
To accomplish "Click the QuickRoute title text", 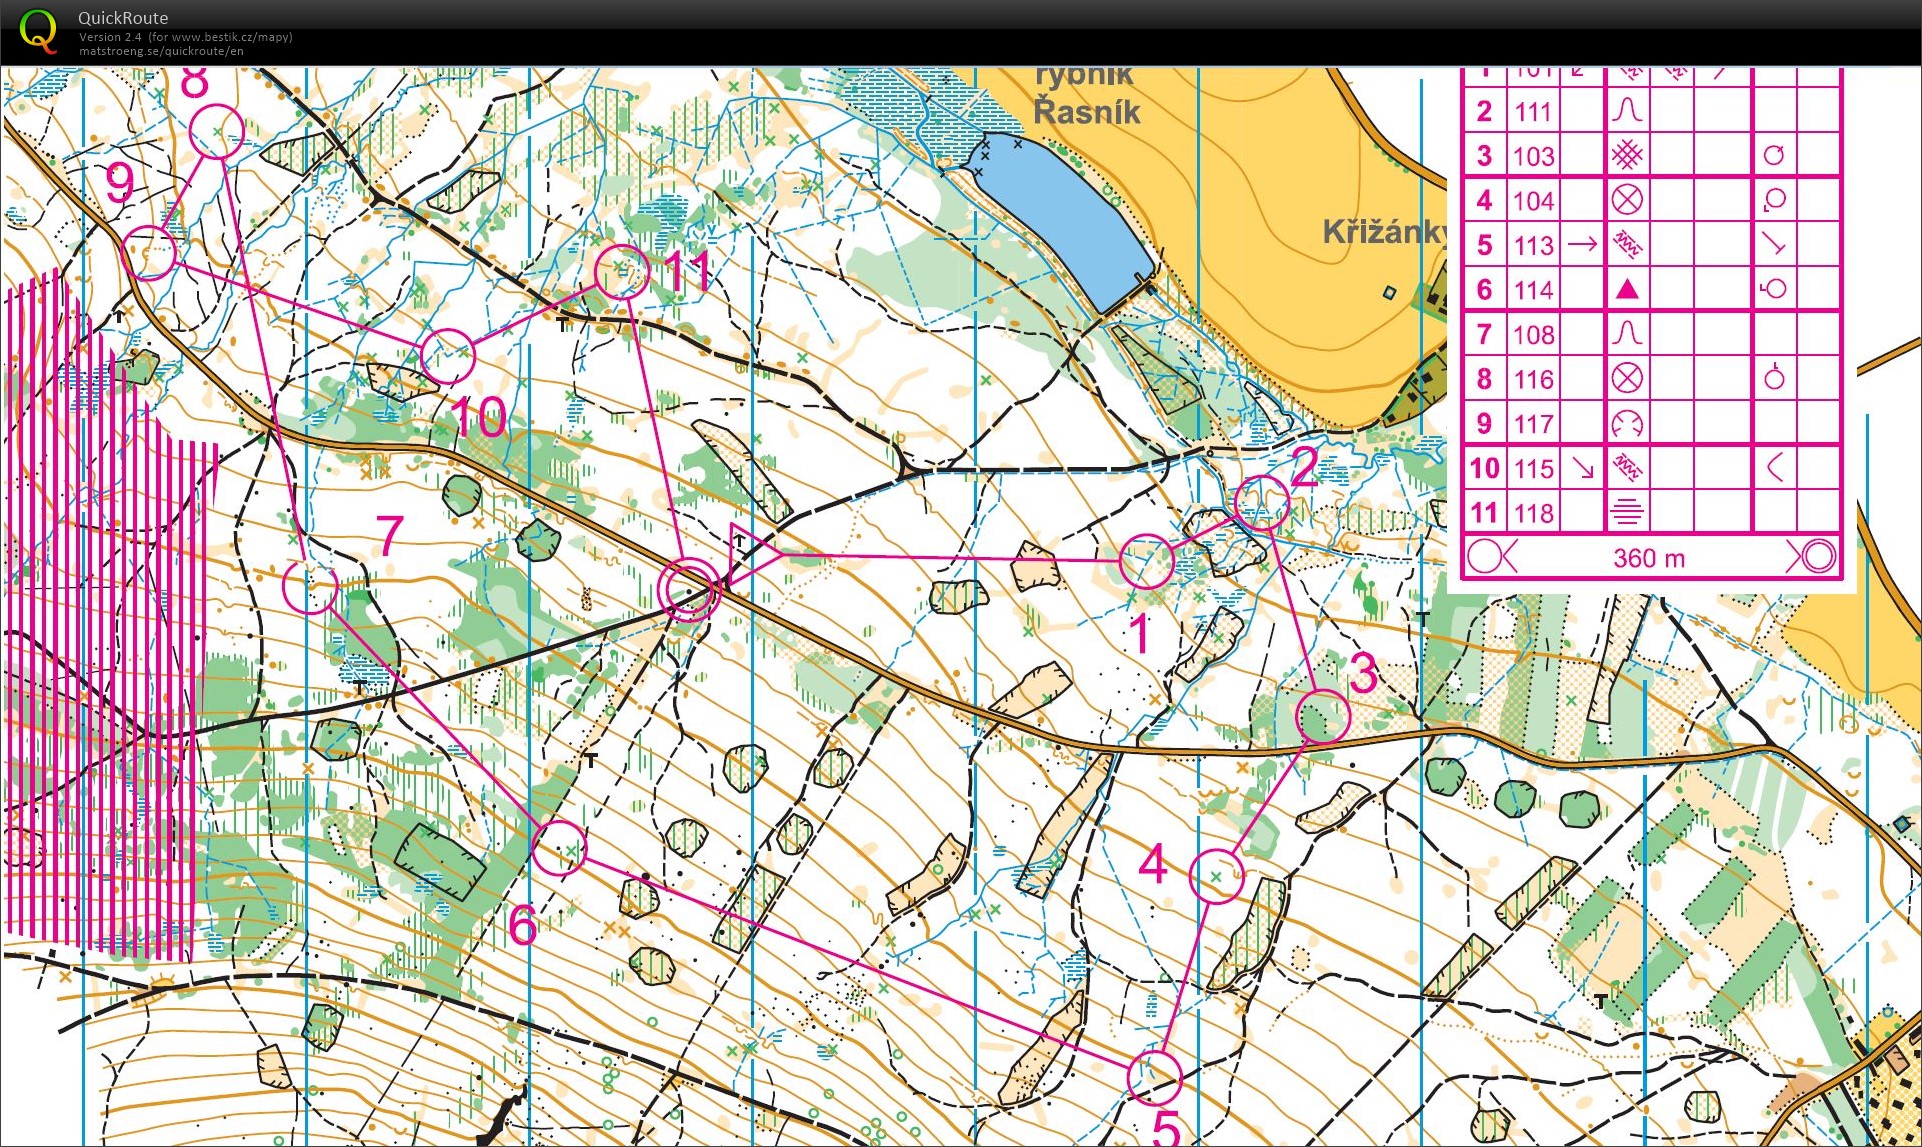I will click(x=123, y=18).
